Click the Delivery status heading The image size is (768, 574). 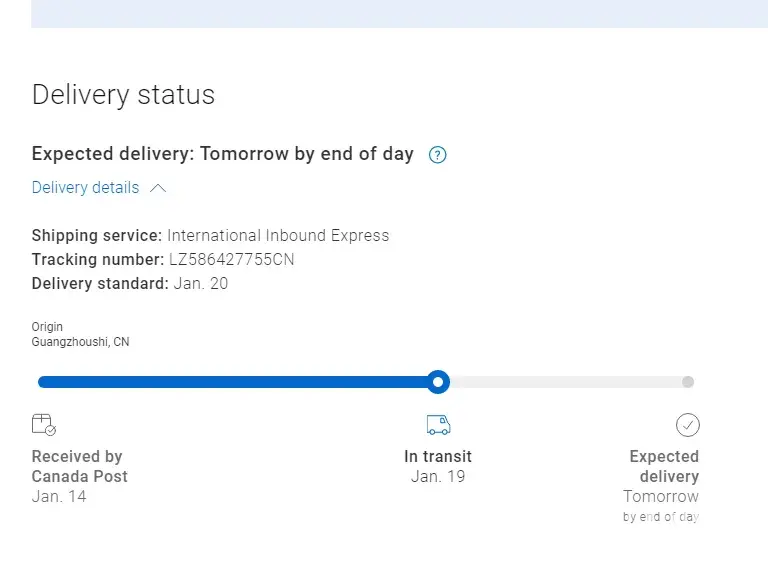pos(123,95)
